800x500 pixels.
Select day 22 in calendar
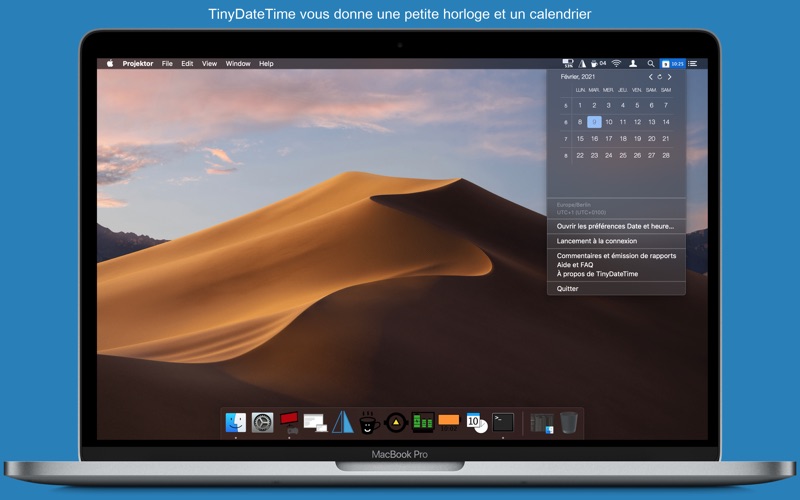(x=580, y=156)
